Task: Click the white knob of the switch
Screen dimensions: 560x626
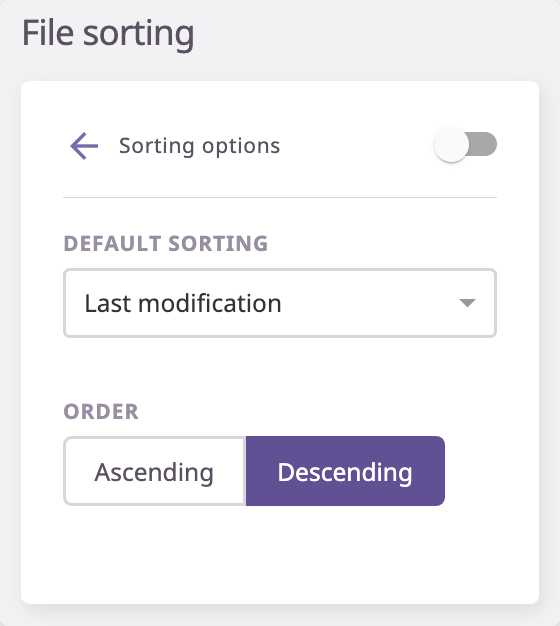Action: coord(451,145)
